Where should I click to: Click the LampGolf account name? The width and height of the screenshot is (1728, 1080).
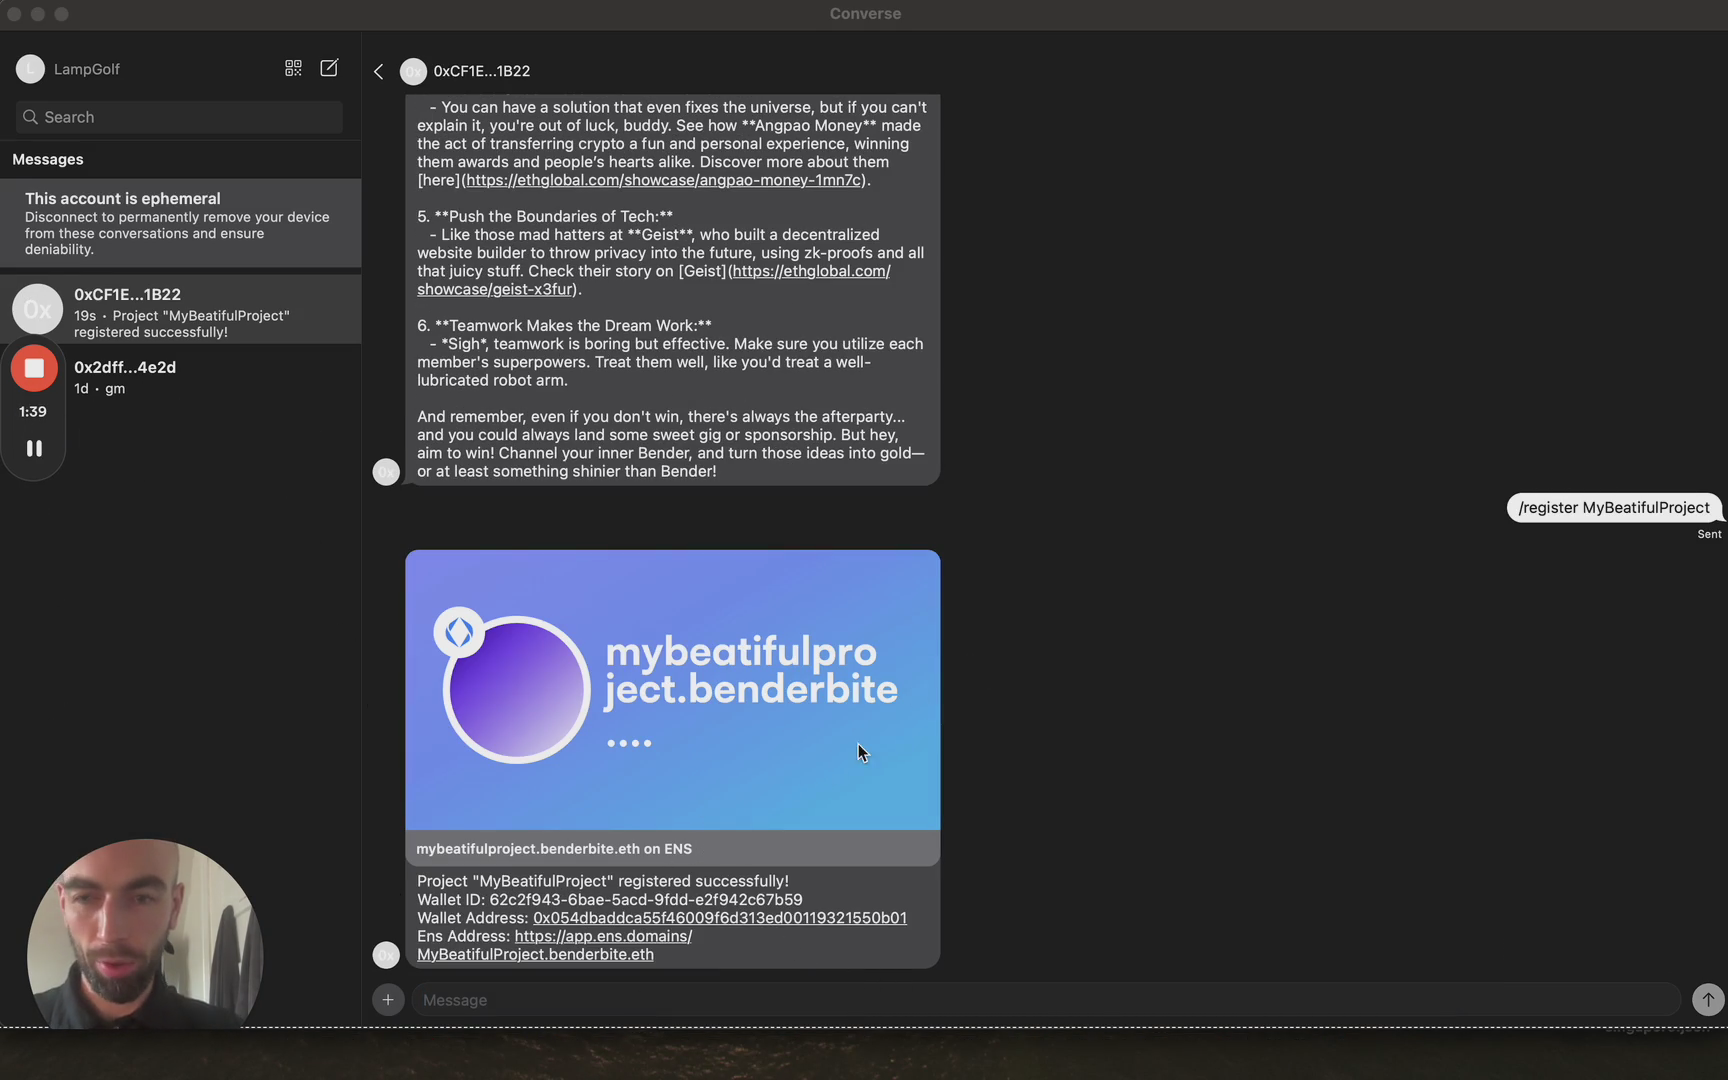(87, 69)
